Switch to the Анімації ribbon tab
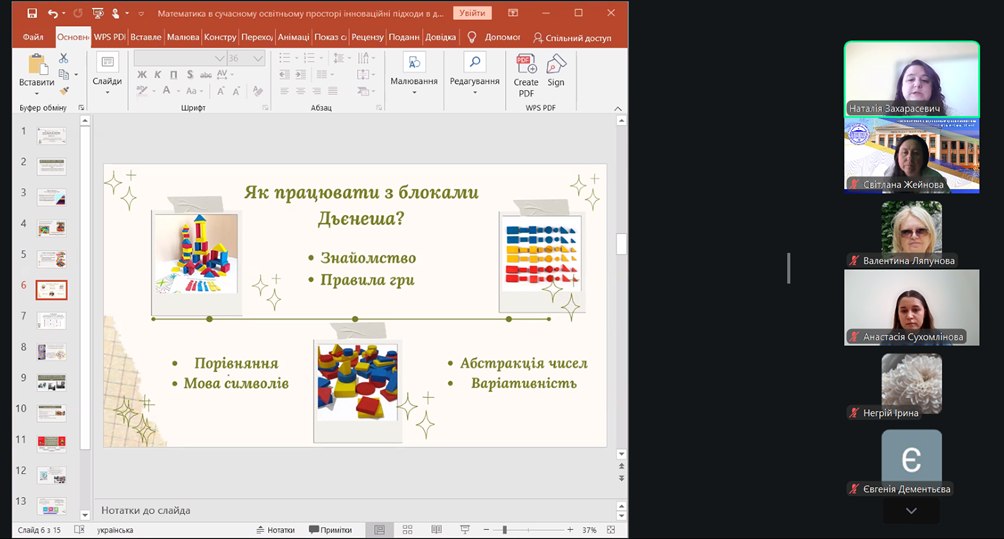Viewport: 1004px width, 539px height. coord(293,38)
